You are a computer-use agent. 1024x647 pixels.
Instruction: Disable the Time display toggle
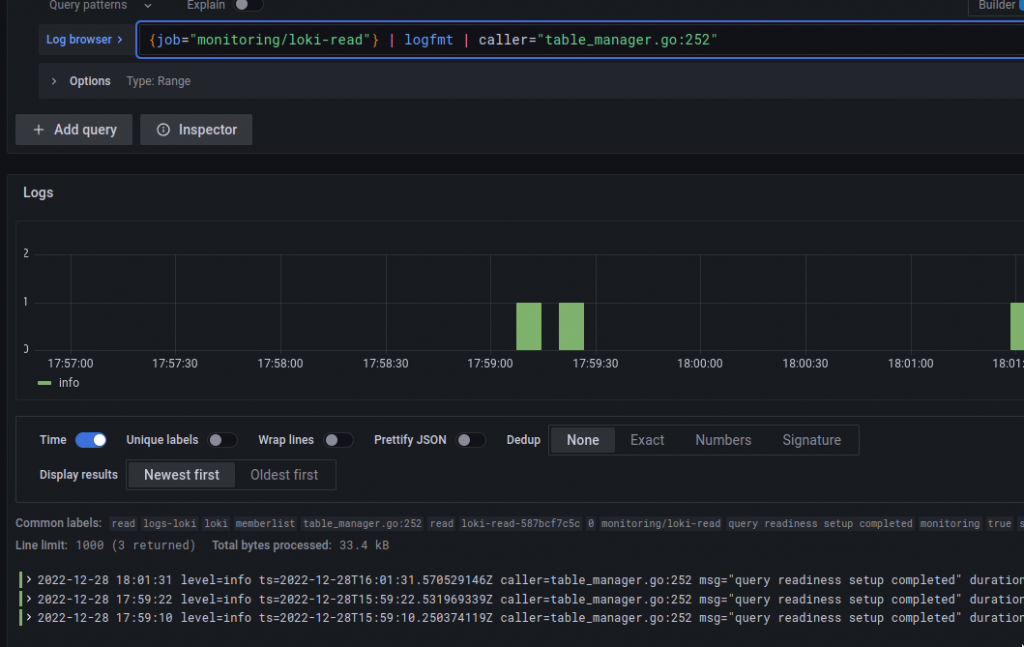click(x=91, y=439)
